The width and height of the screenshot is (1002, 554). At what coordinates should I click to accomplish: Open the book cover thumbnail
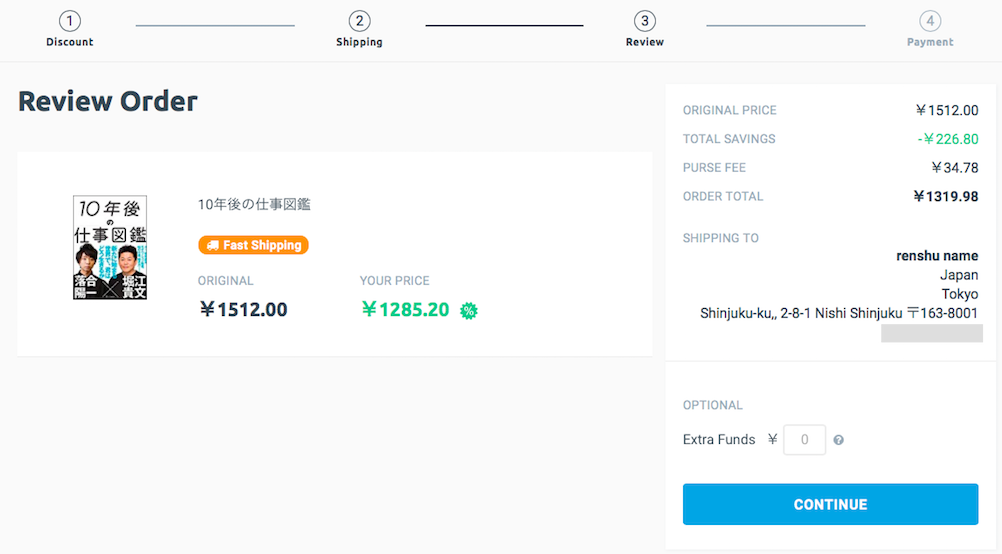[110, 248]
